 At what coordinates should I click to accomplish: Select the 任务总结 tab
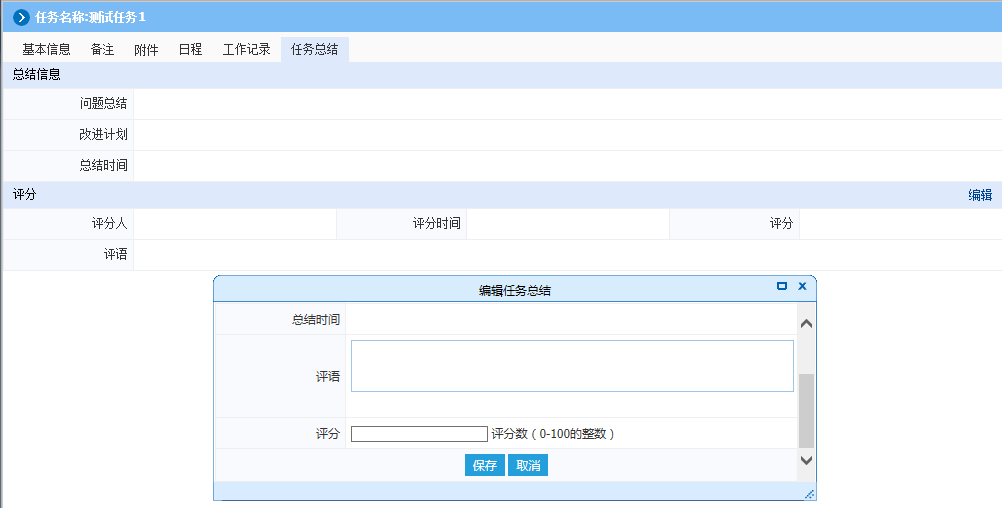click(x=314, y=49)
